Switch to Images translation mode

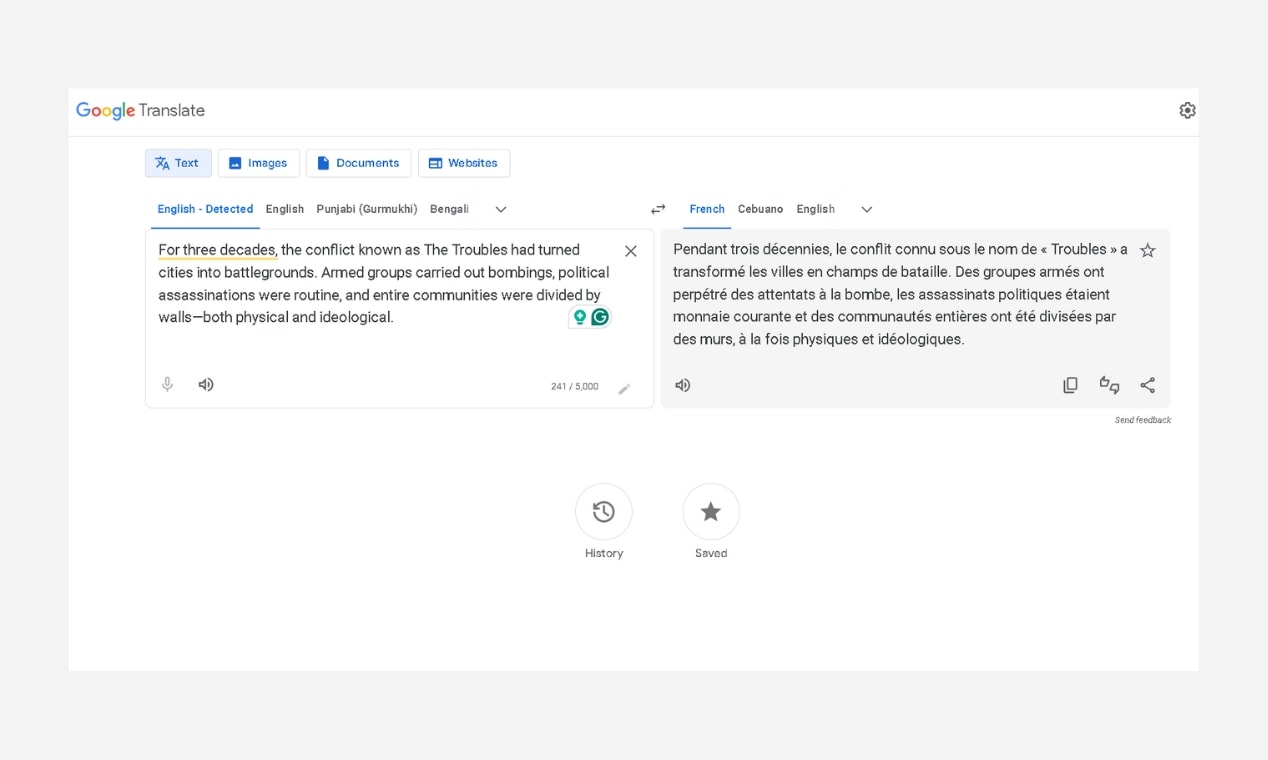click(x=259, y=163)
